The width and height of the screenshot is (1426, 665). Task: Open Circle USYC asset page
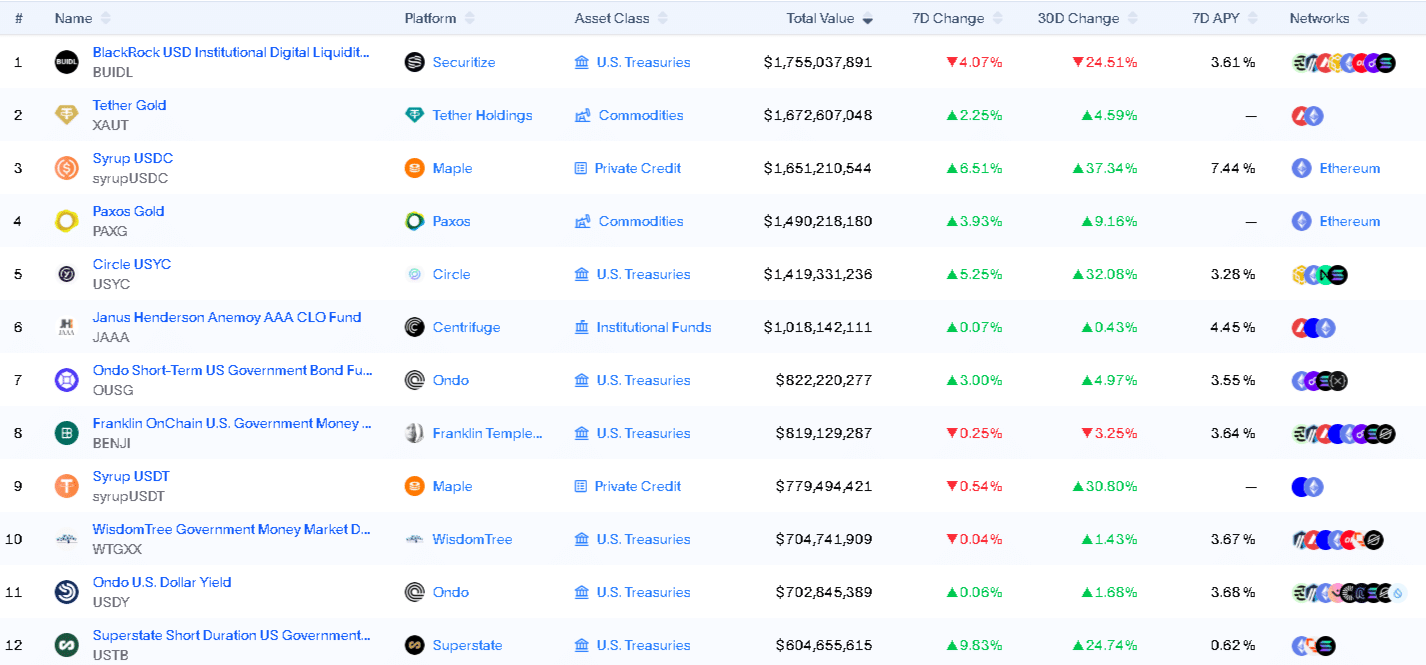[x=132, y=264]
